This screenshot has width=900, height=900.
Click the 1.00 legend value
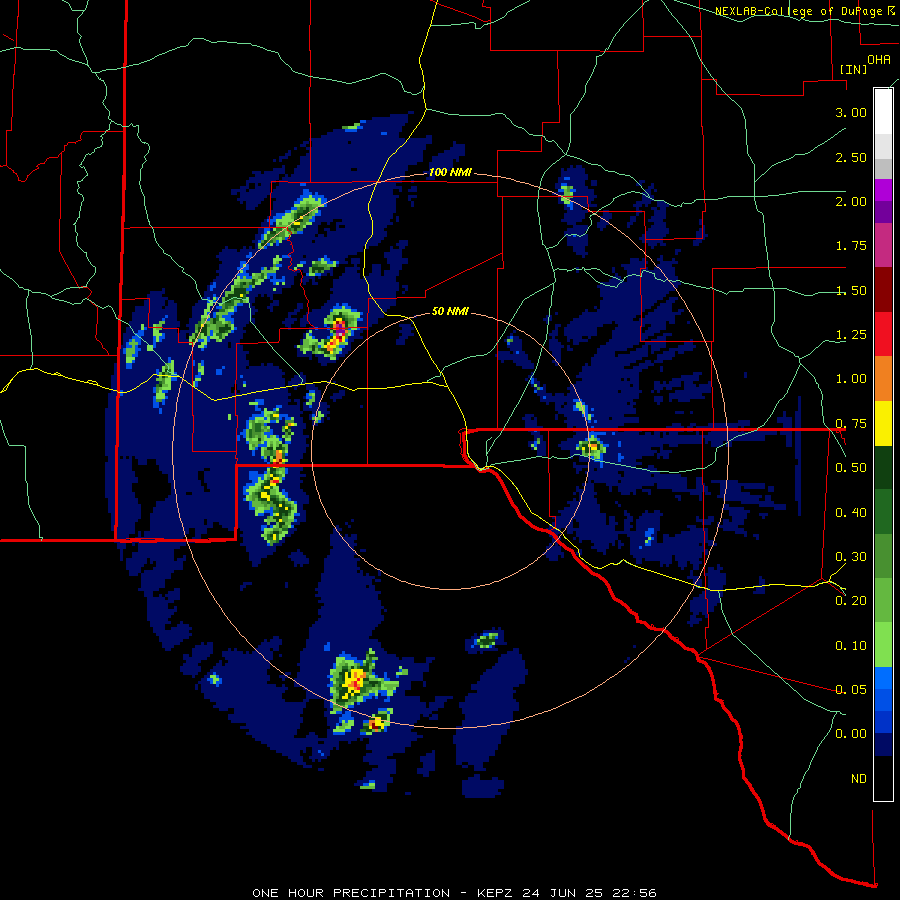pos(851,379)
